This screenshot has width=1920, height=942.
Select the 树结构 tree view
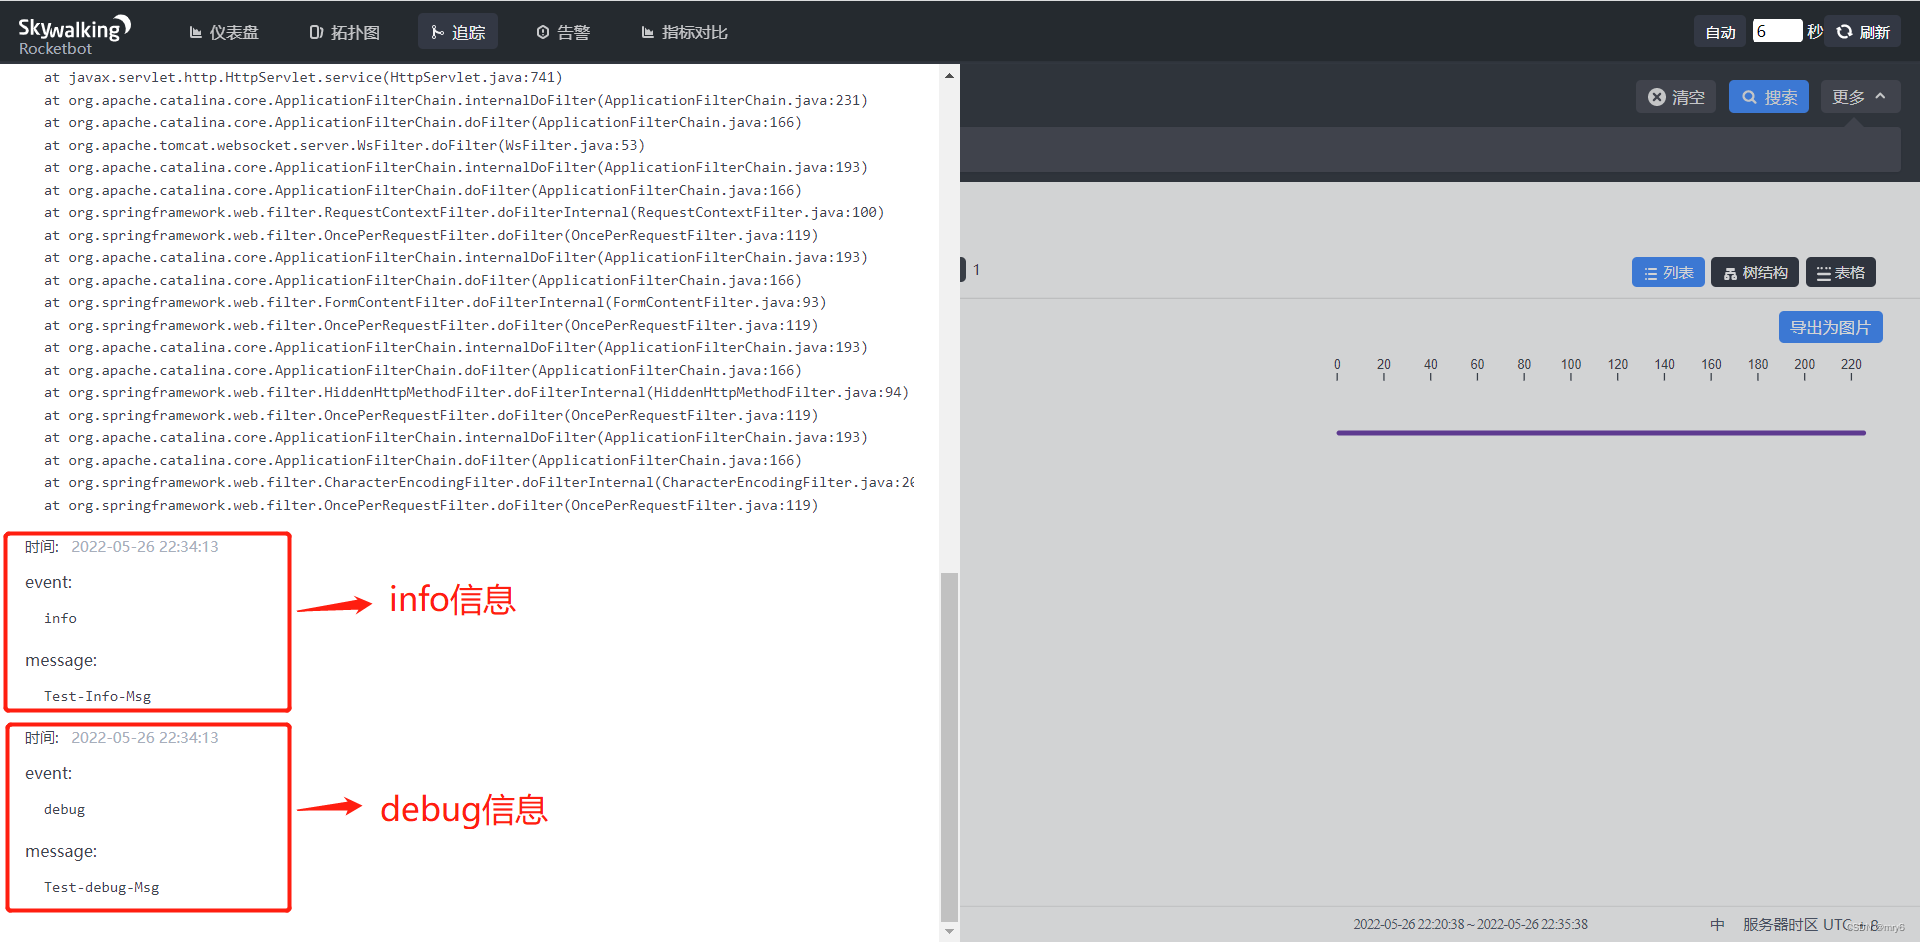tap(1755, 273)
